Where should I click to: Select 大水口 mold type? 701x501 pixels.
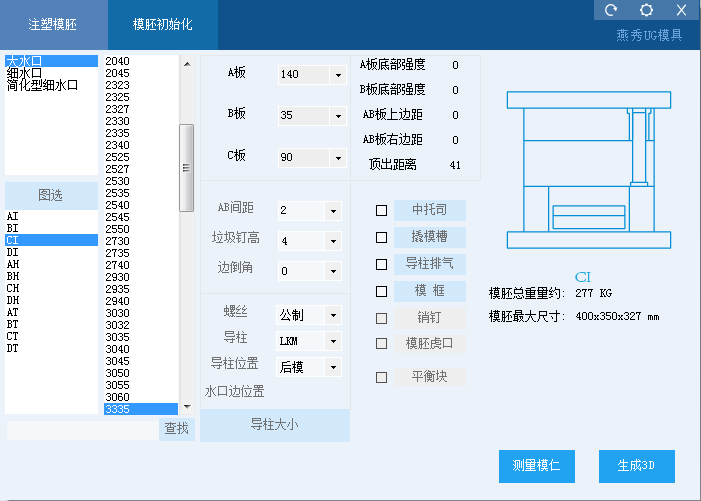pos(51,61)
